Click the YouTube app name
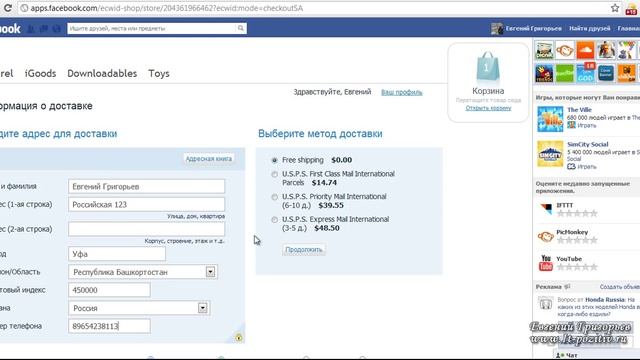The image size is (640, 360). 569,259
